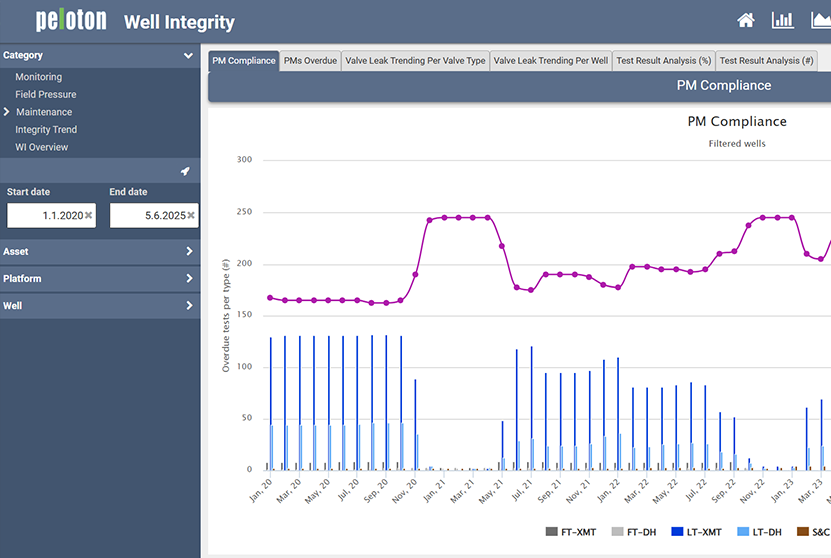The image size is (831, 558).
Task: Expand the Platform filter panel
Action: (x=188, y=279)
